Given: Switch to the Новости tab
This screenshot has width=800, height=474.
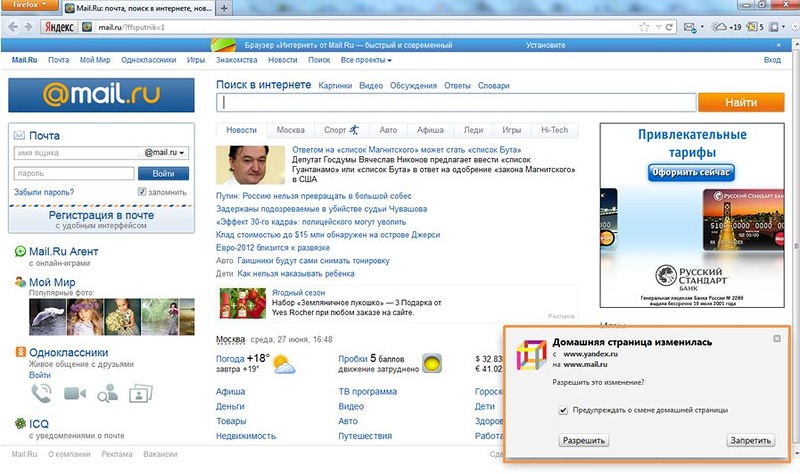Looking at the screenshot, I should 241,130.
